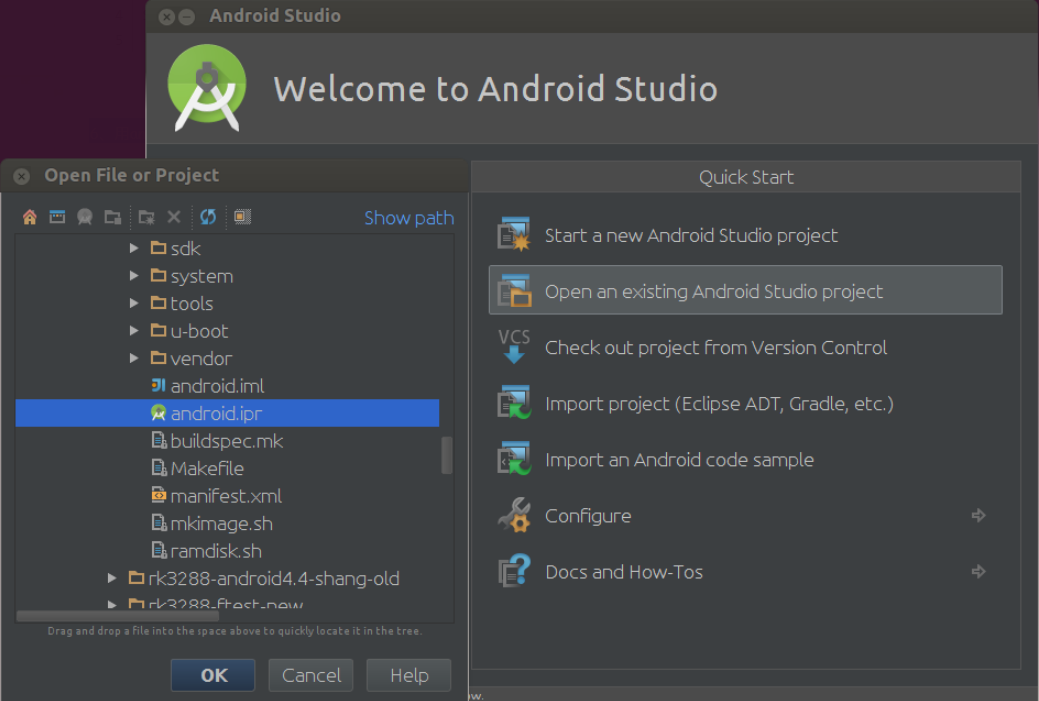
Task: Close the Open File or Project dialog
Action: [x=22, y=176]
